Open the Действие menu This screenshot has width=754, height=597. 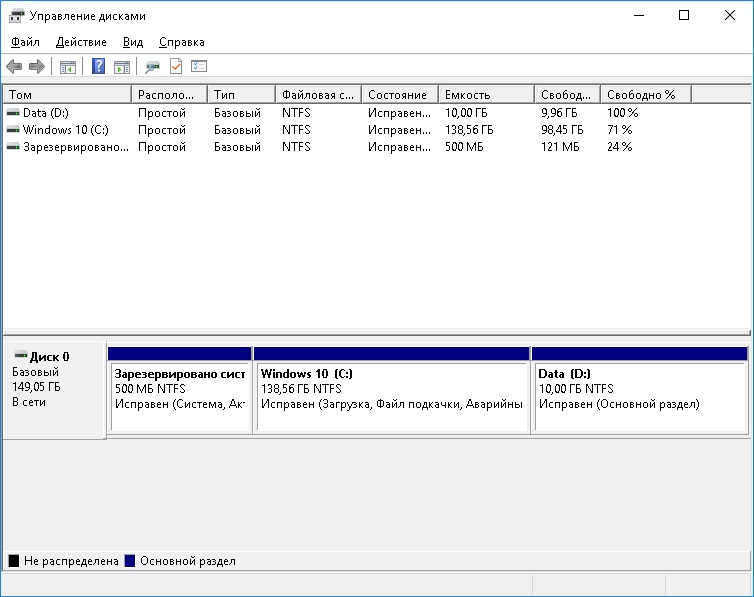[x=81, y=42]
